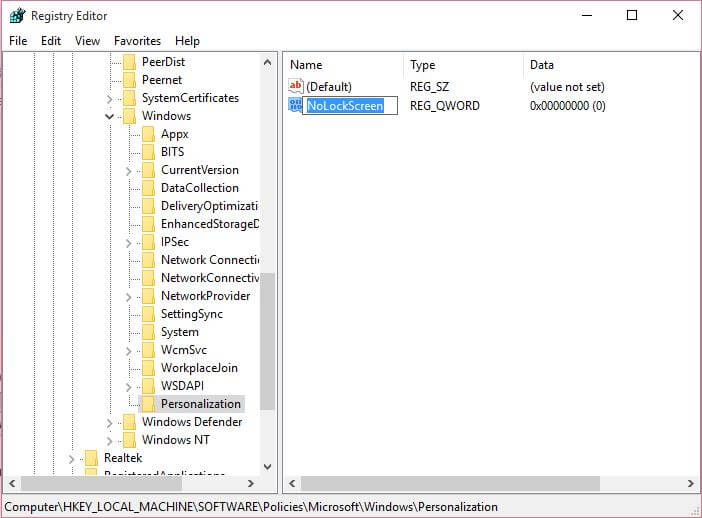Screen dimensions: 702x518
Task: Expand the WSDAPI key
Action: click(x=129, y=386)
